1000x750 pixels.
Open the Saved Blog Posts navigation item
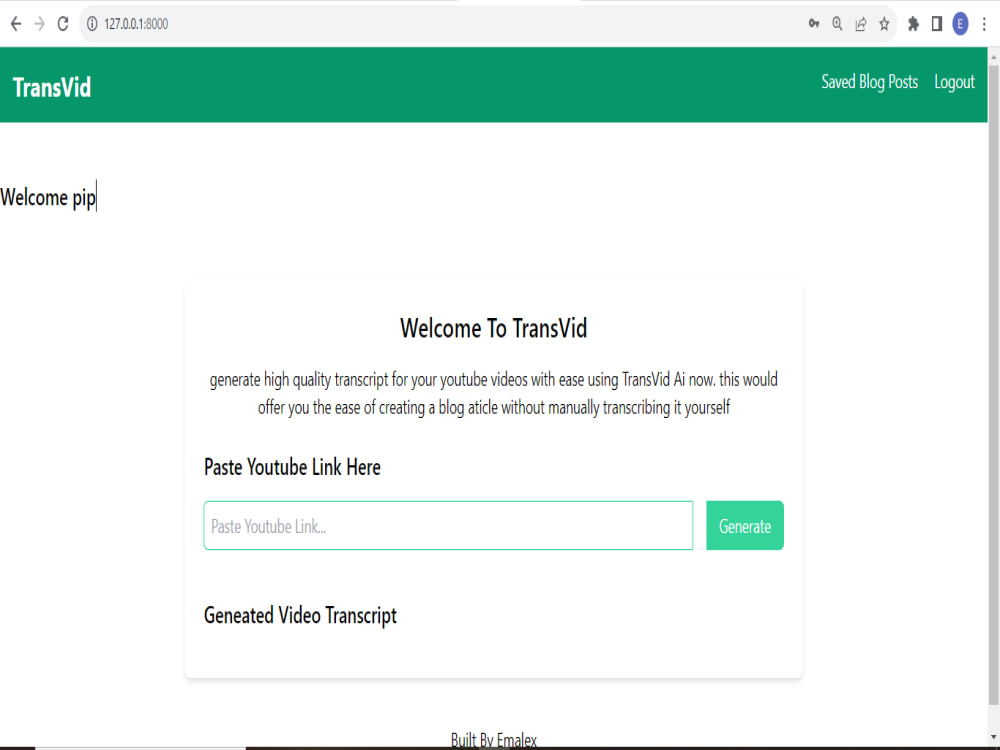[x=869, y=82]
